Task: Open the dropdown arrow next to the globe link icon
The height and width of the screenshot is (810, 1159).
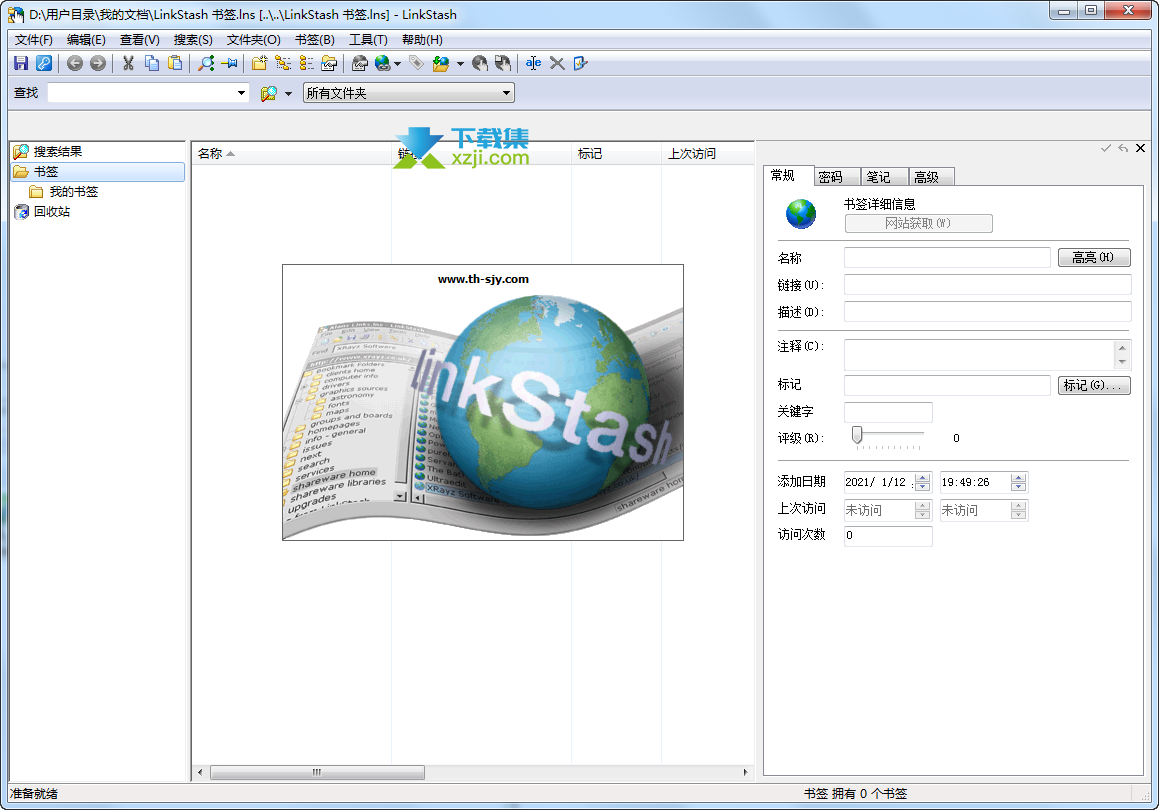Action: [398, 64]
